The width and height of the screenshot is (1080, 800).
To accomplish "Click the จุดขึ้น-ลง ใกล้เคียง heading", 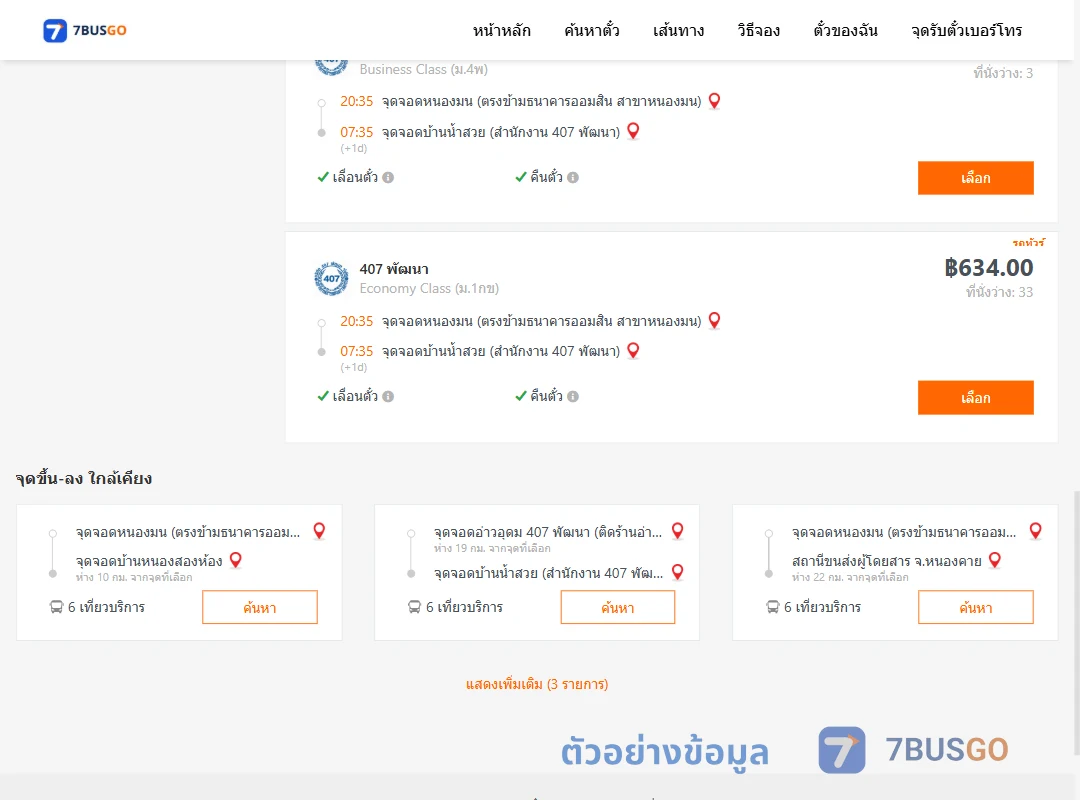I will pos(84,478).
